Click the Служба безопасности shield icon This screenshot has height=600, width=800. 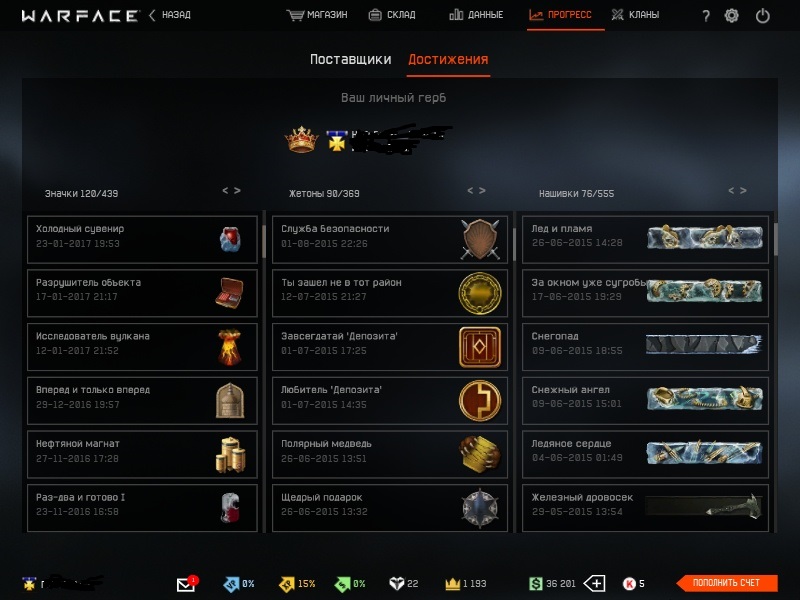pos(480,239)
